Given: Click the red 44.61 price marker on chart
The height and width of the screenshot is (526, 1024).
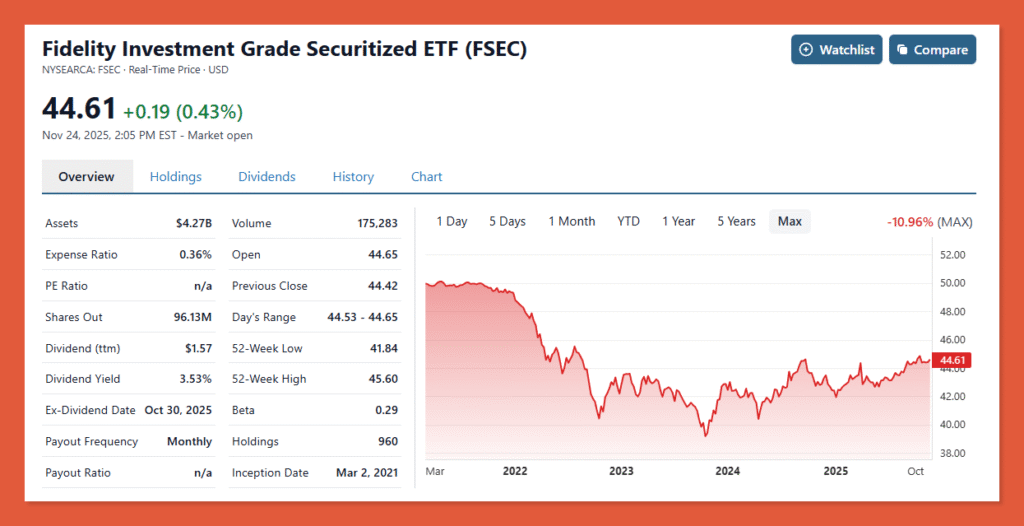Looking at the screenshot, I should point(951,361).
